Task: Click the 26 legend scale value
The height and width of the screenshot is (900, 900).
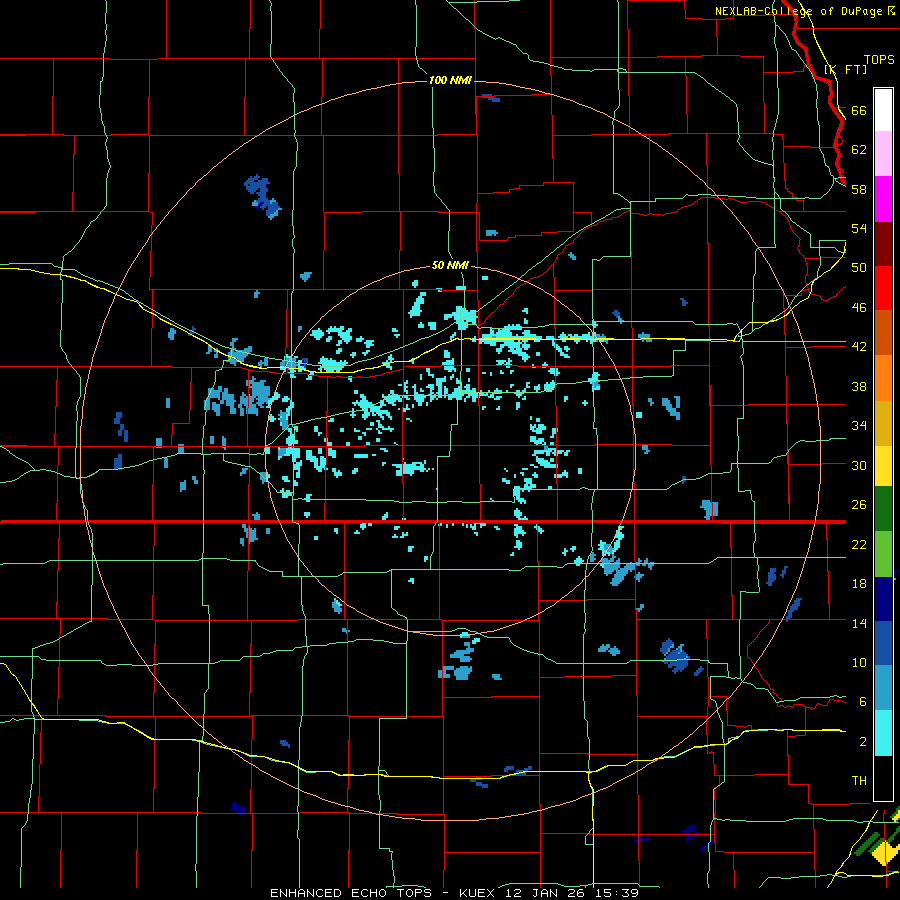Action: [859, 505]
